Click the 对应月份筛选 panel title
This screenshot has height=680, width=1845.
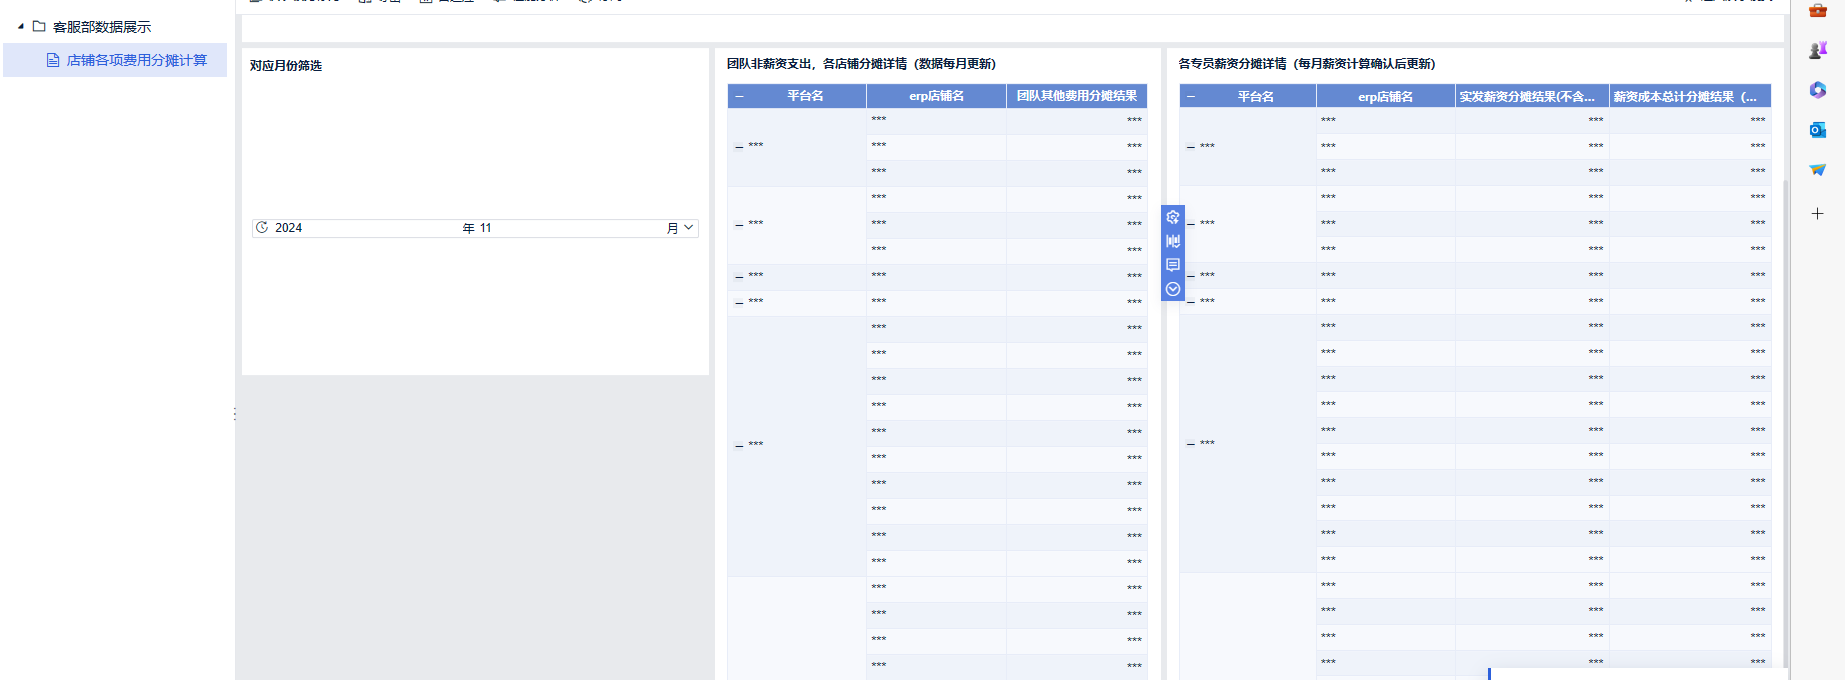[x=286, y=66]
